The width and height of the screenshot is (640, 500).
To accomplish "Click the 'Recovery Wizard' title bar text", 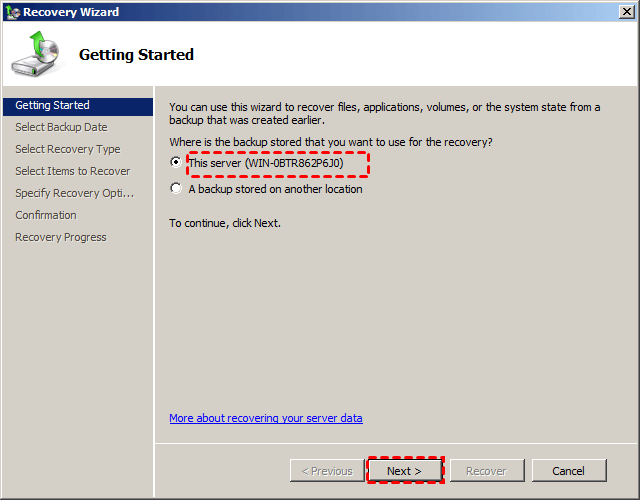I will (x=70, y=12).
